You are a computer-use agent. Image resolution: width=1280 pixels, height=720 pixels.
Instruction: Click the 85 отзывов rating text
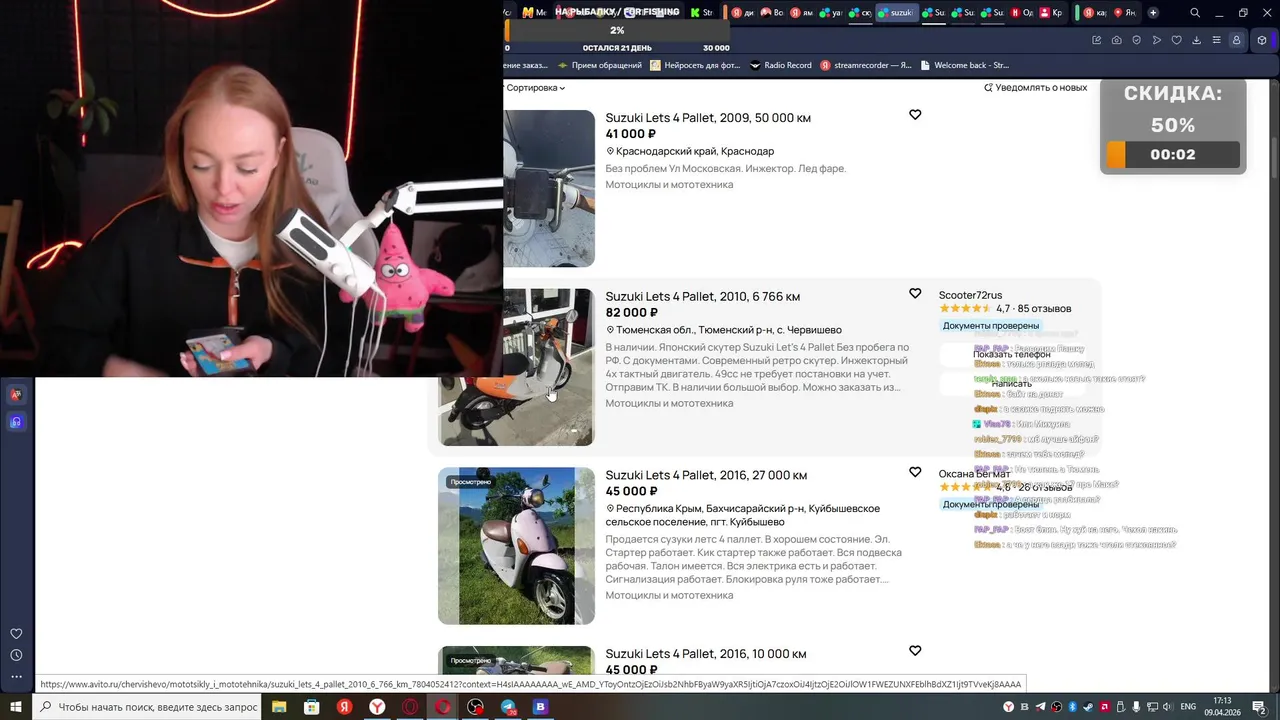click(x=1044, y=309)
